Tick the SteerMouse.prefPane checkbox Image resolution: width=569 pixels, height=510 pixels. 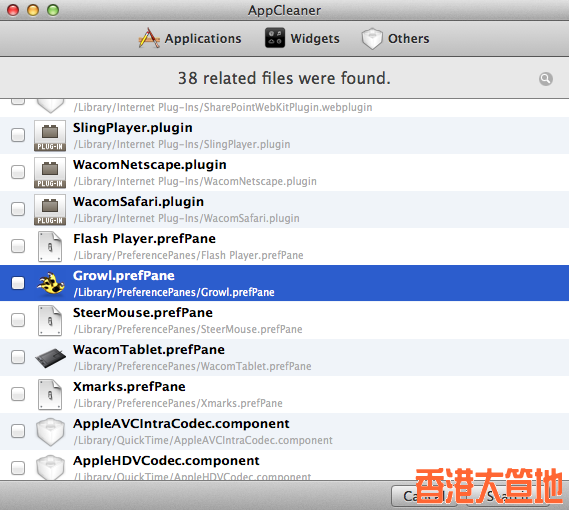point(18,320)
